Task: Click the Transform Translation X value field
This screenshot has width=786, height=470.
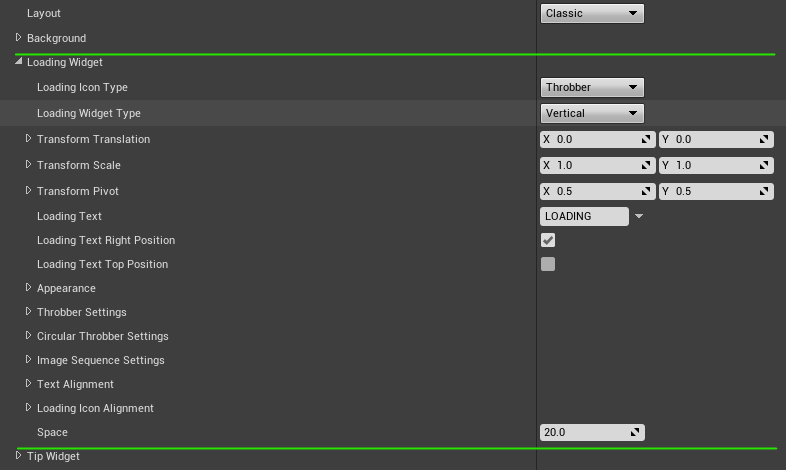Action: tap(598, 139)
